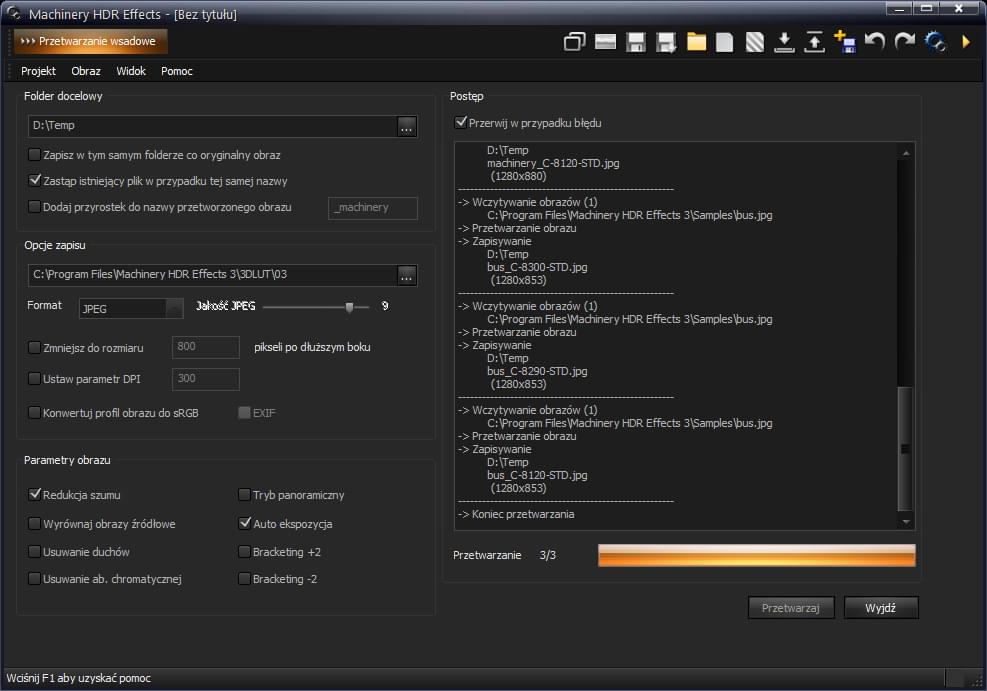Screen dimensions: 987x691
Task: Click the yellow play arrow icon
Action: click(966, 42)
